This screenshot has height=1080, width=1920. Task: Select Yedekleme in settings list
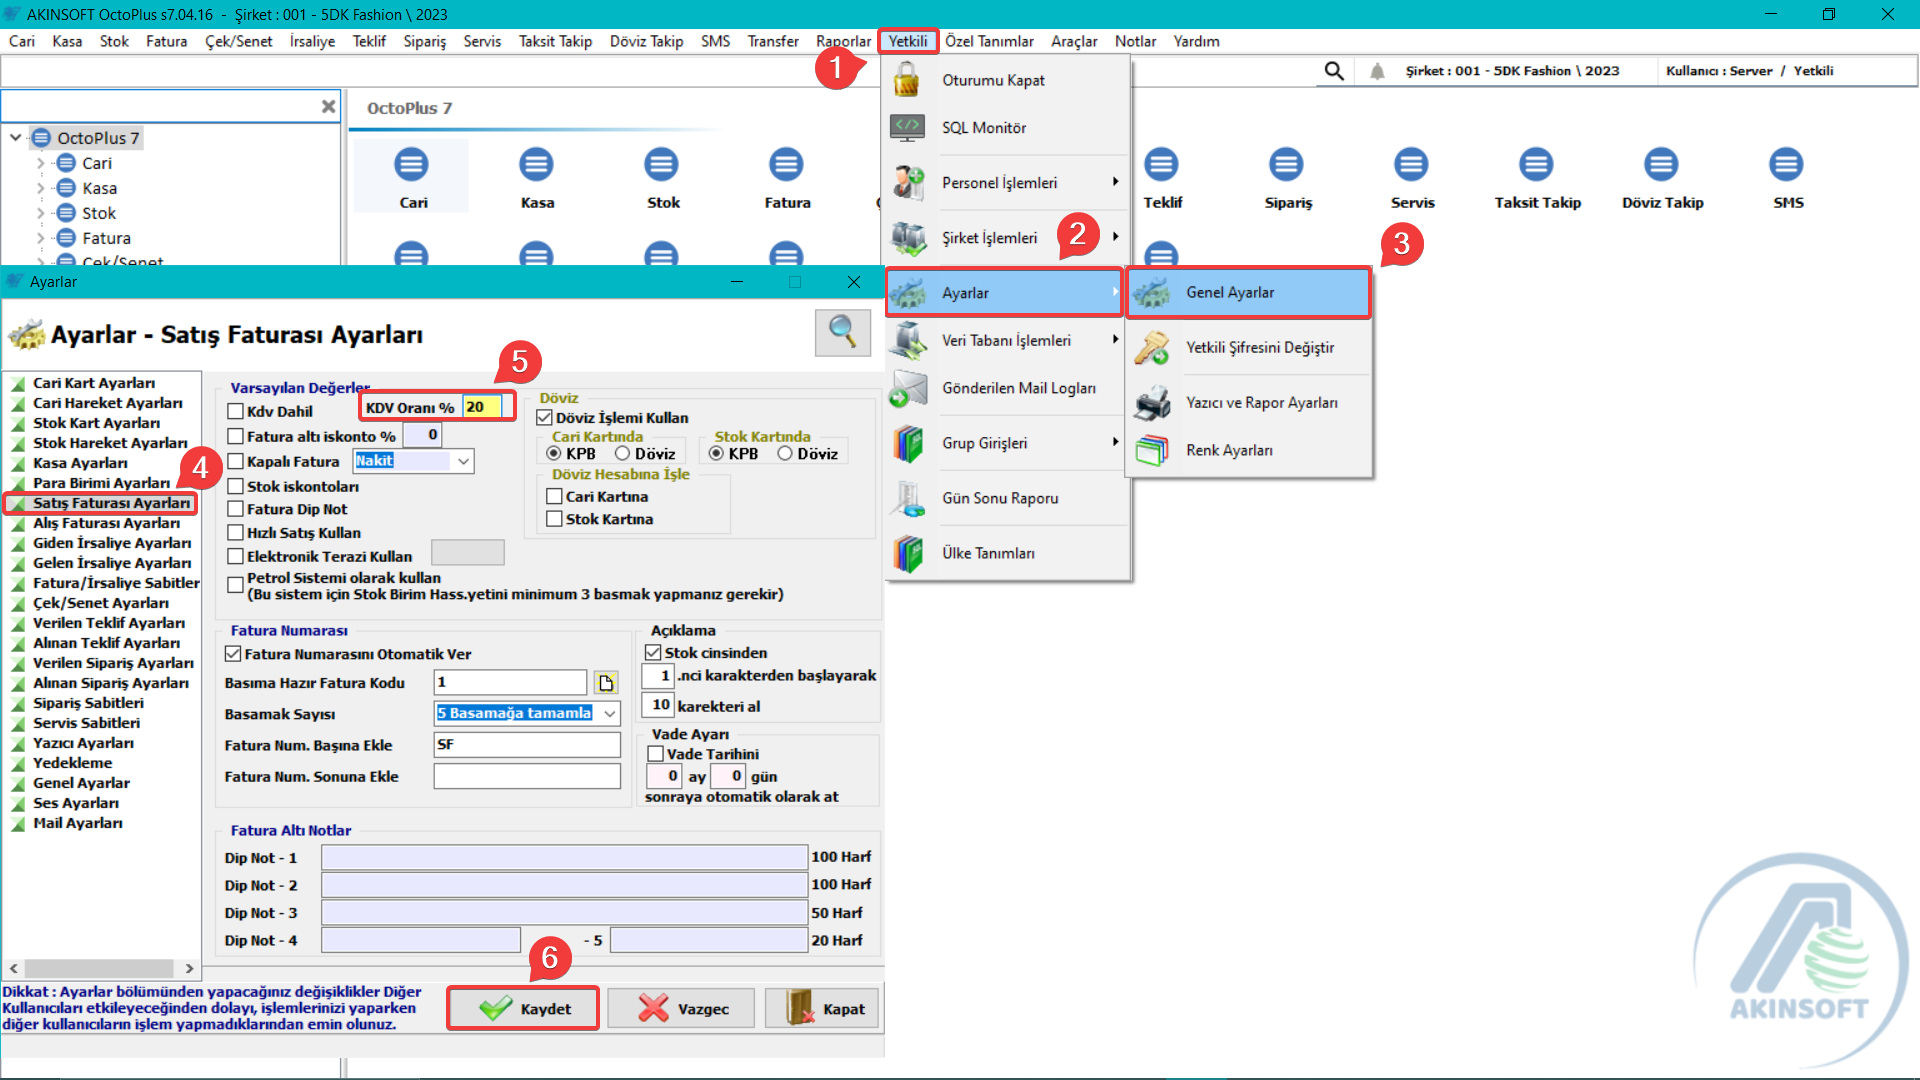[x=72, y=763]
